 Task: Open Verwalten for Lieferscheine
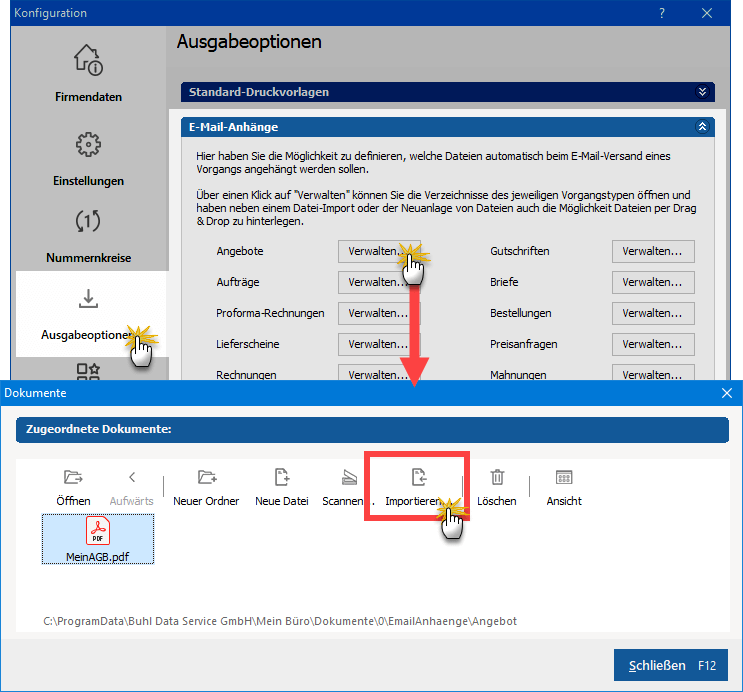(x=378, y=344)
